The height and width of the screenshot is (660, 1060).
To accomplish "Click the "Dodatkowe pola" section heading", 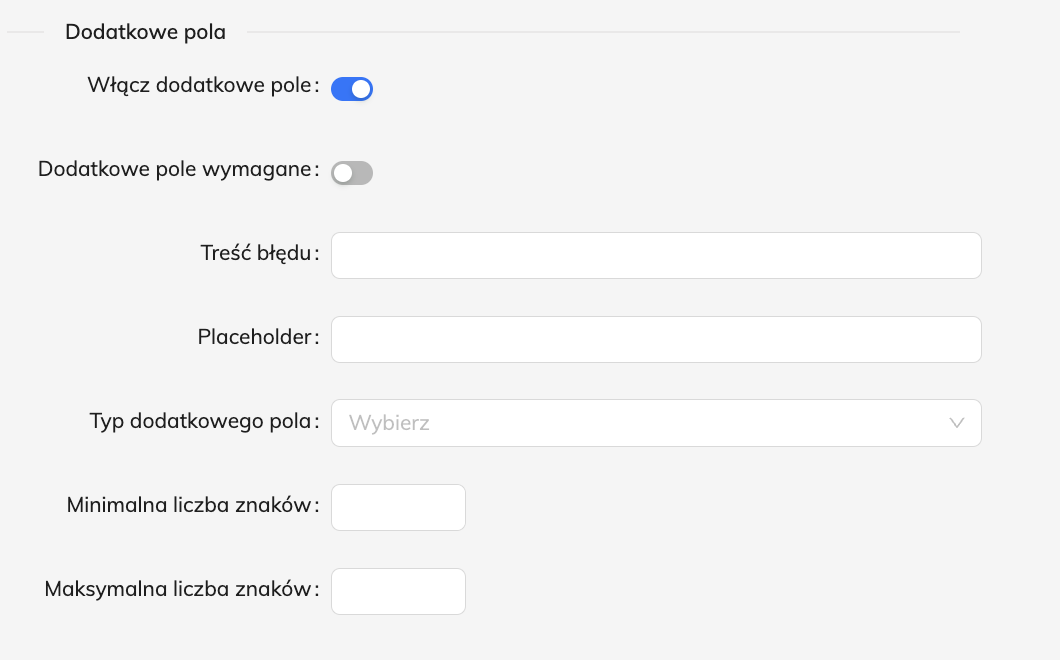I will [145, 32].
